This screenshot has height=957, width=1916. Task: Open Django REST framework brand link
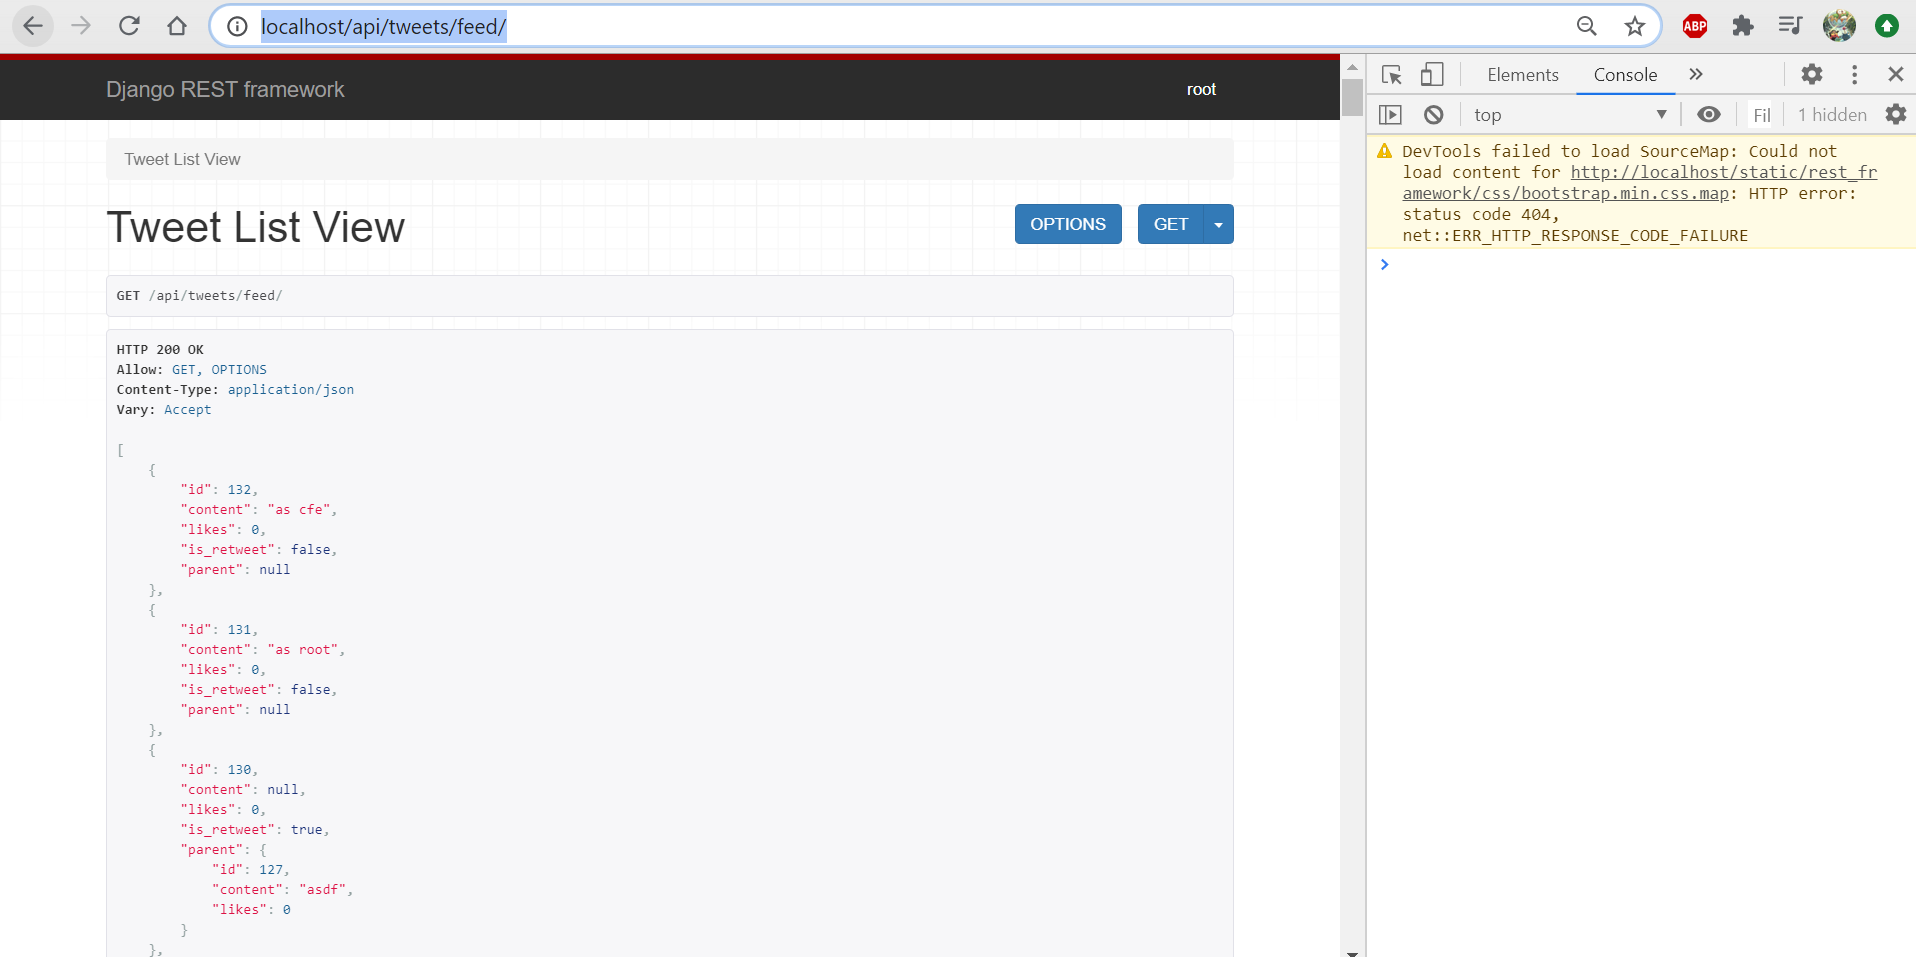[x=225, y=90]
